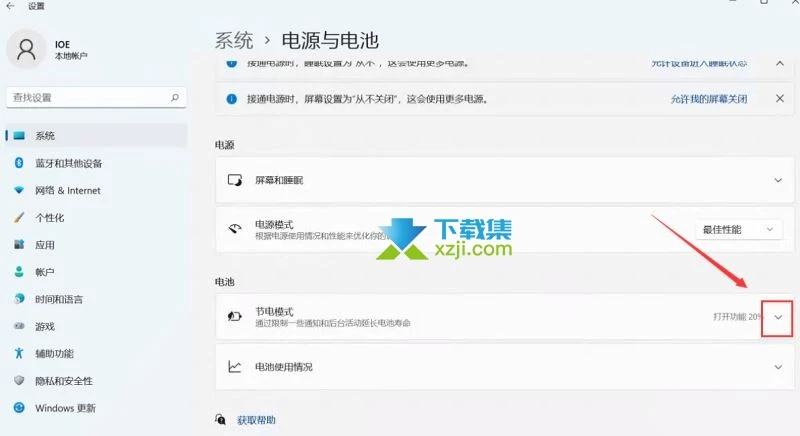Click the network Wi-Fi icon in the sidebar

tap(19, 190)
